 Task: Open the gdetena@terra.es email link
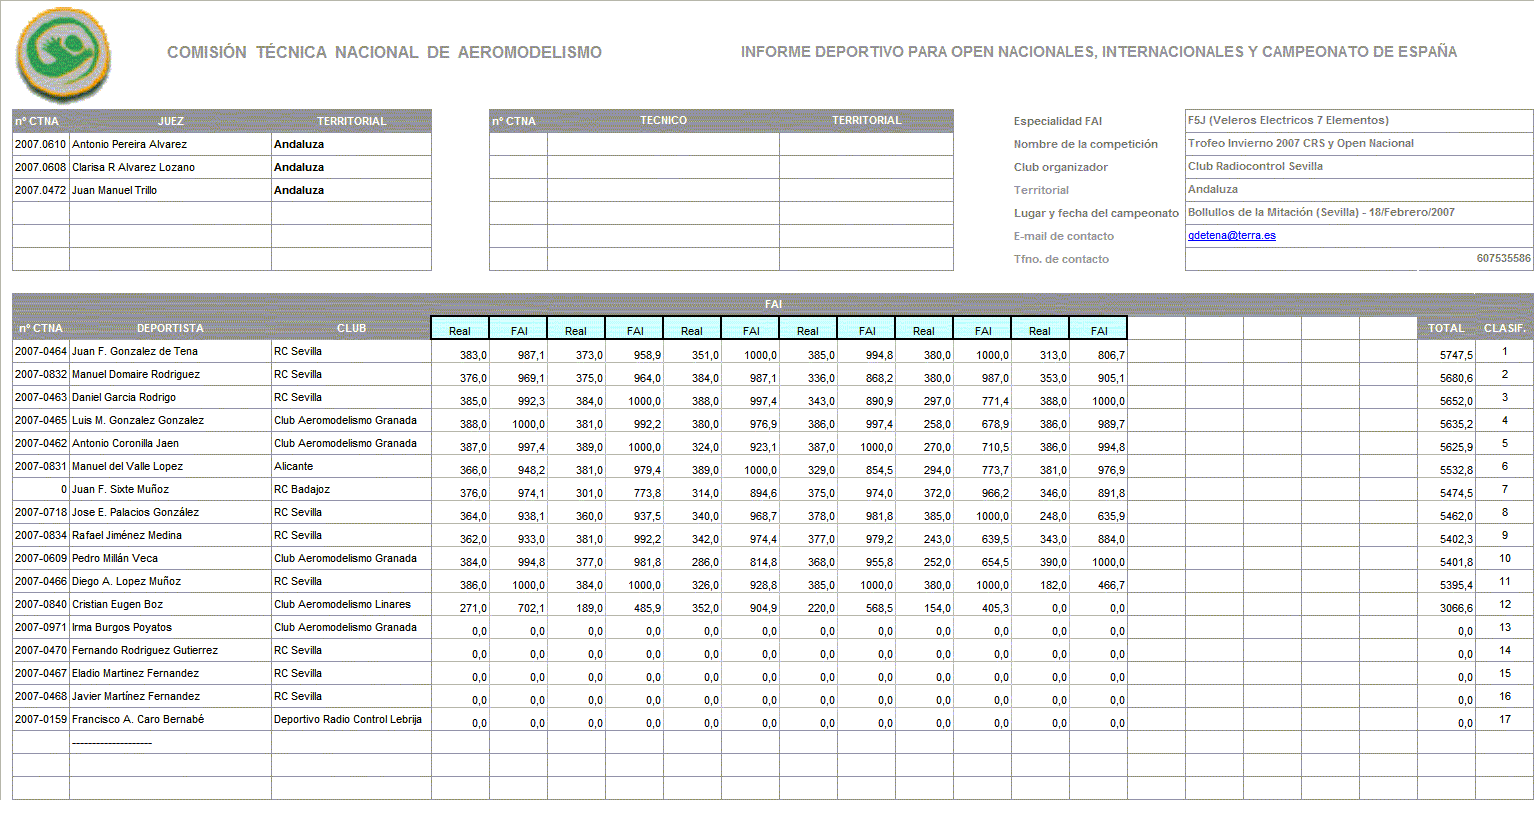1231,236
